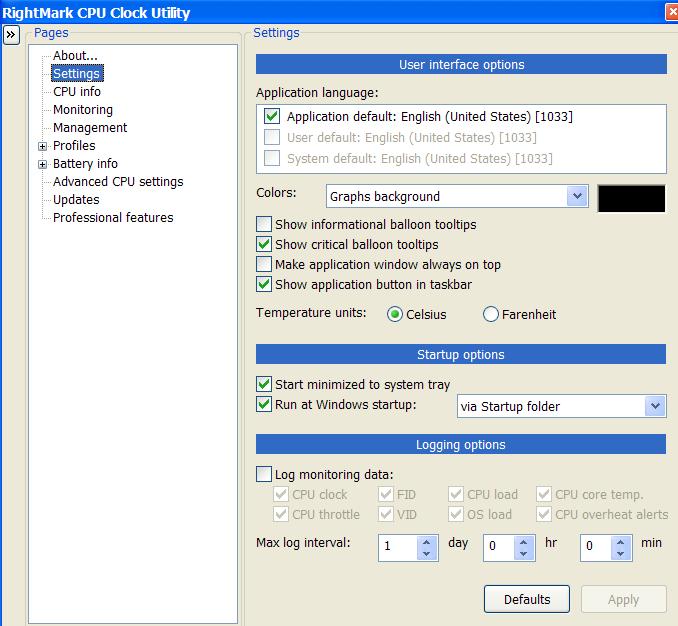
Task: Click the Defaults button
Action: pyautogui.click(x=527, y=599)
